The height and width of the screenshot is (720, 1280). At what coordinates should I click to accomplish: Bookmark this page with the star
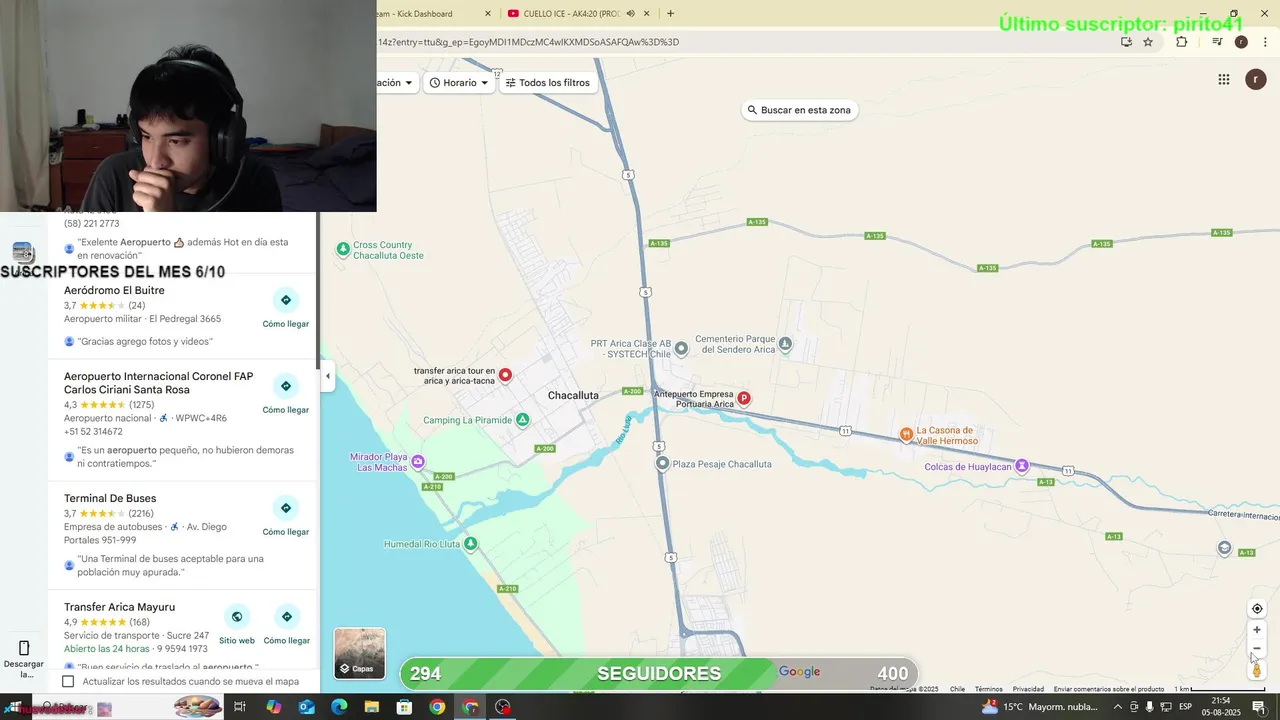(x=1148, y=42)
